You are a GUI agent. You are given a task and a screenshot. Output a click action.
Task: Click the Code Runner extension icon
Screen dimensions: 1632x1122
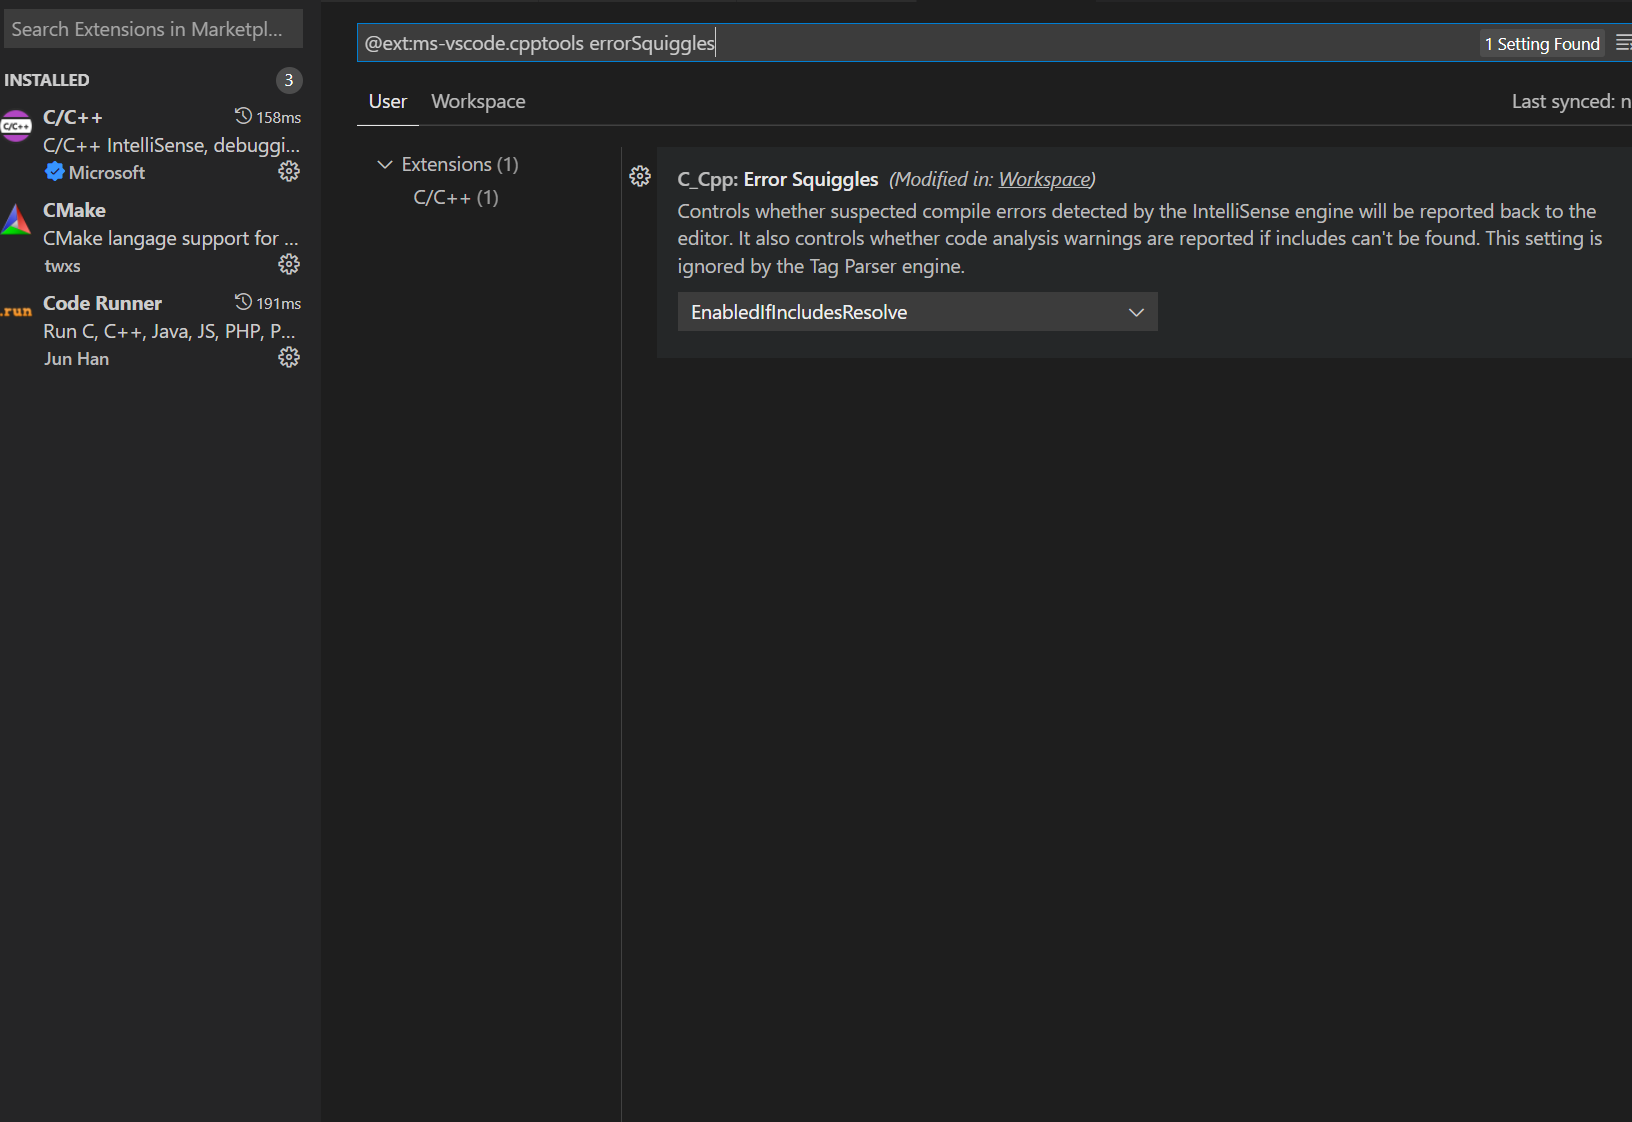[x=16, y=311]
